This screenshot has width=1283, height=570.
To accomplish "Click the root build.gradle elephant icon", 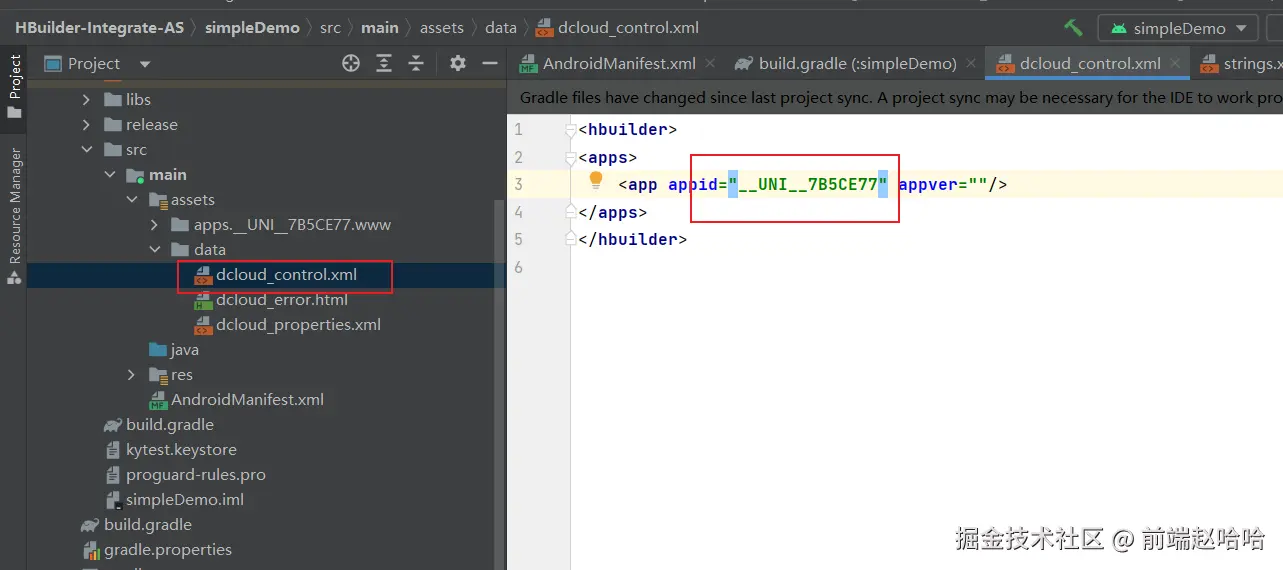I will [90, 525].
